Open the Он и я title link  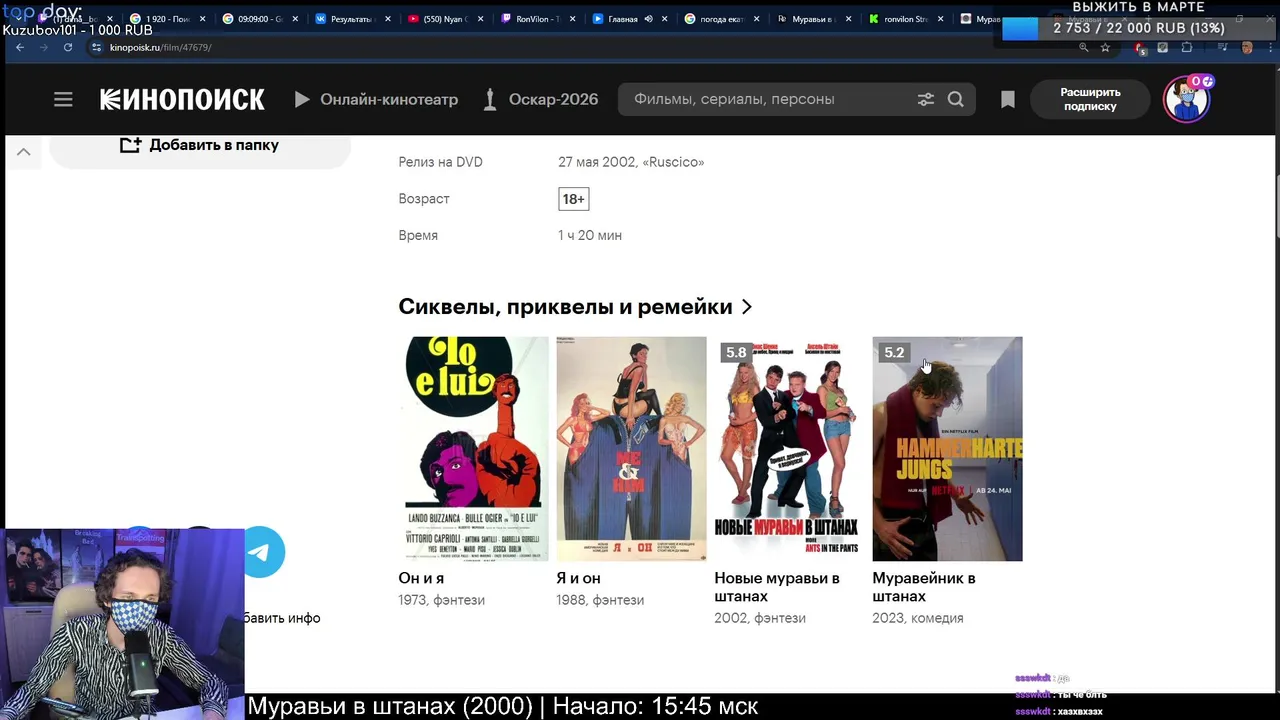pyautogui.click(x=421, y=578)
